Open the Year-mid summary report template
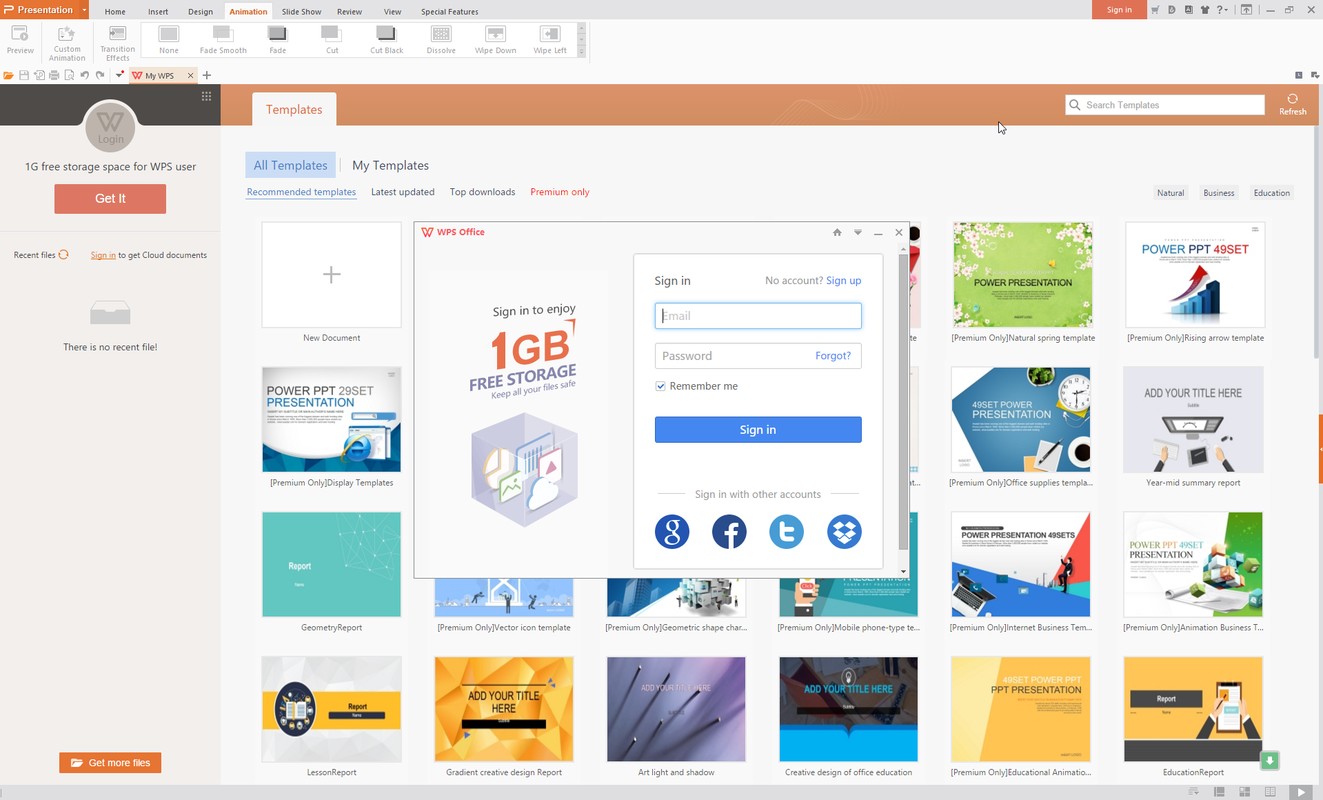Image resolution: width=1323 pixels, height=800 pixels. pos(1193,420)
